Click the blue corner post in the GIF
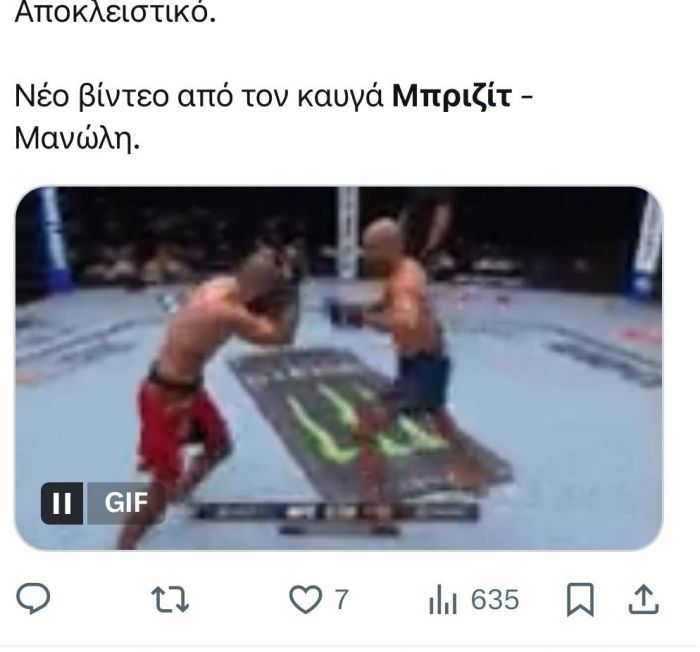Image resolution: width=700 pixels, height=652 pixels. [54, 239]
